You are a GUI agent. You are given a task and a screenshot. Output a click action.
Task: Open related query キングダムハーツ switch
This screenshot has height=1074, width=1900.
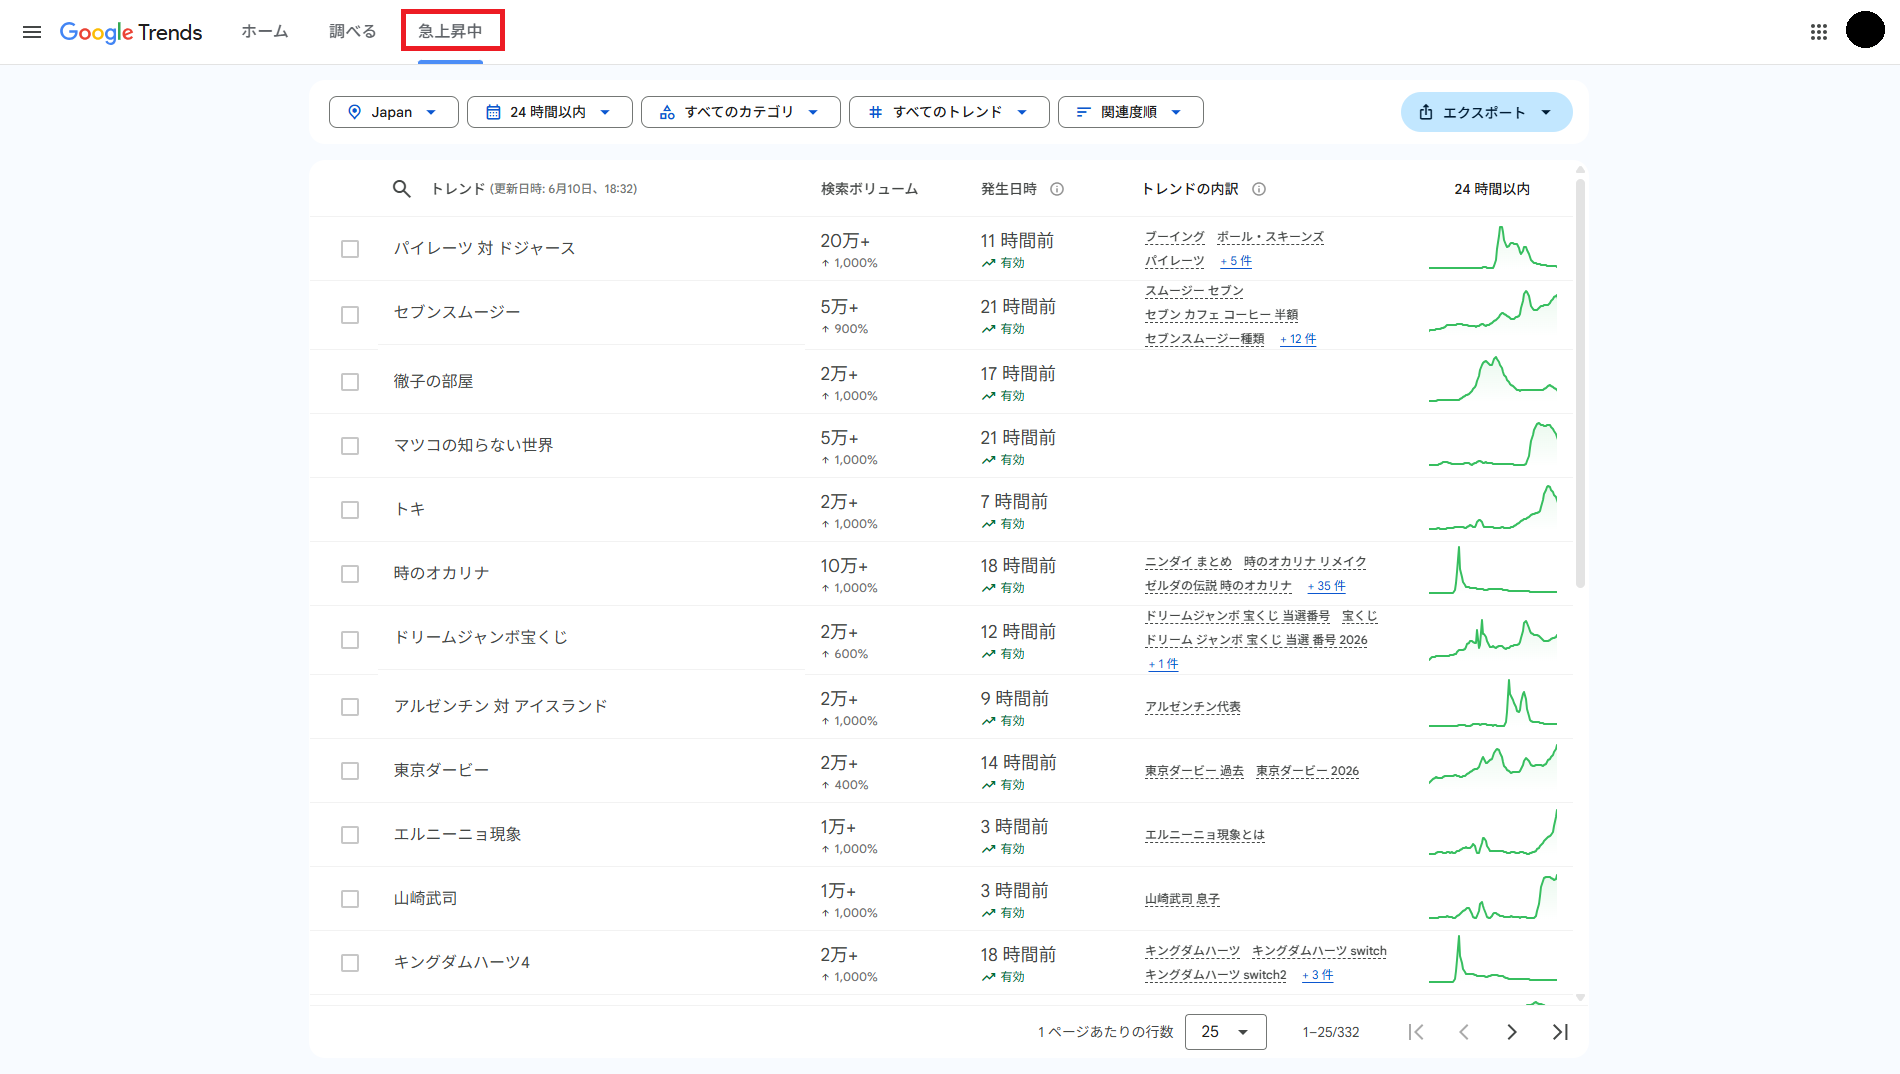click(x=1319, y=951)
